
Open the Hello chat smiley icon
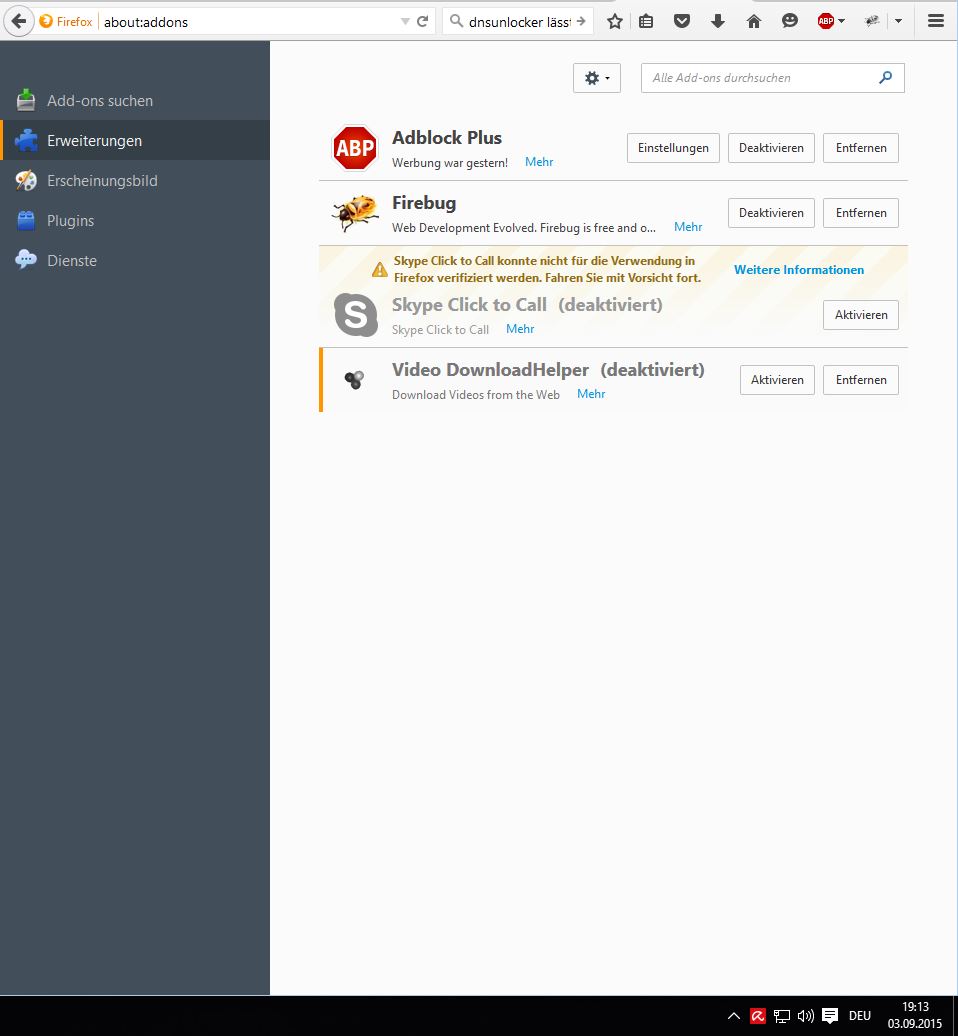(x=790, y=22)
